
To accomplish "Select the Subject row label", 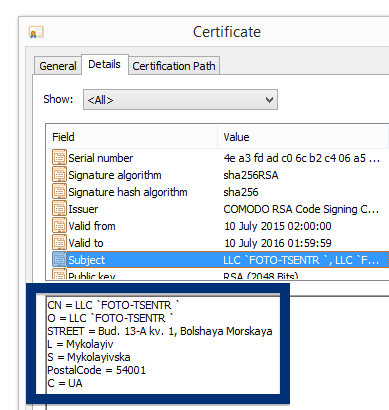I will point(87,260).
